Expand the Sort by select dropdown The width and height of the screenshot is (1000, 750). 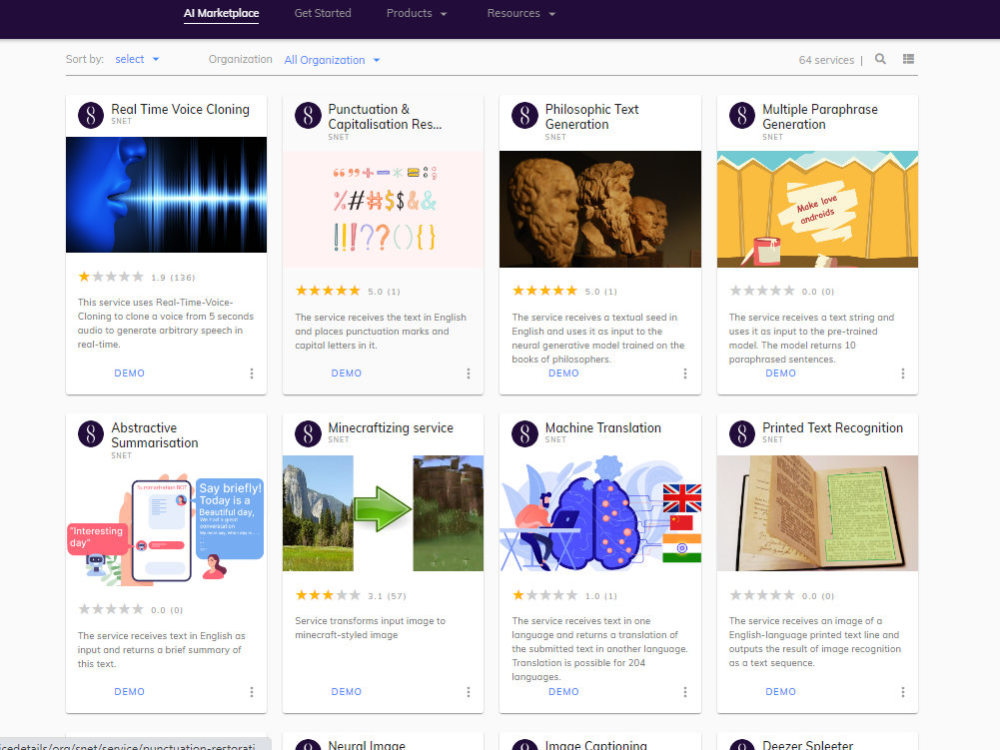coord(136,59)
